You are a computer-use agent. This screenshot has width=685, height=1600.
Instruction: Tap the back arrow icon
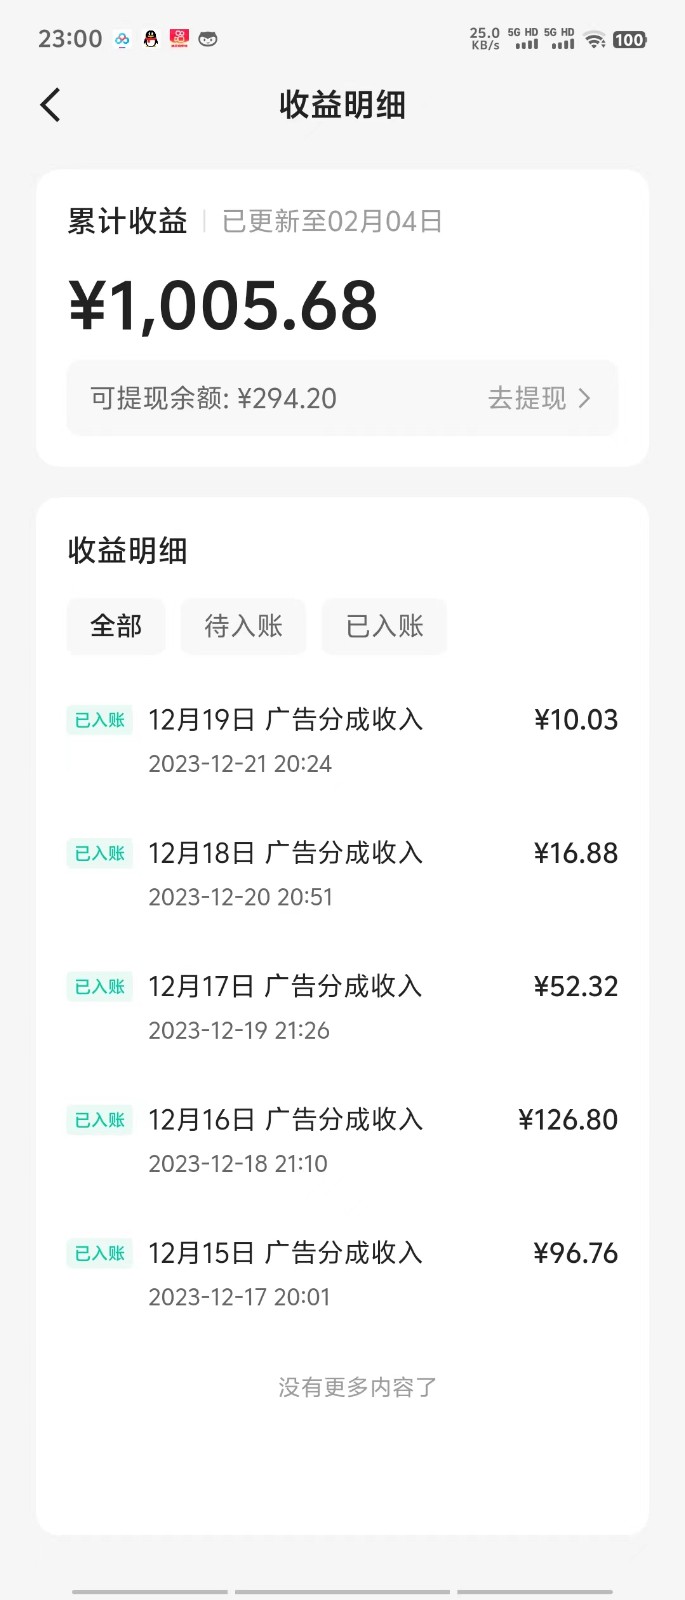pos(51,105)
